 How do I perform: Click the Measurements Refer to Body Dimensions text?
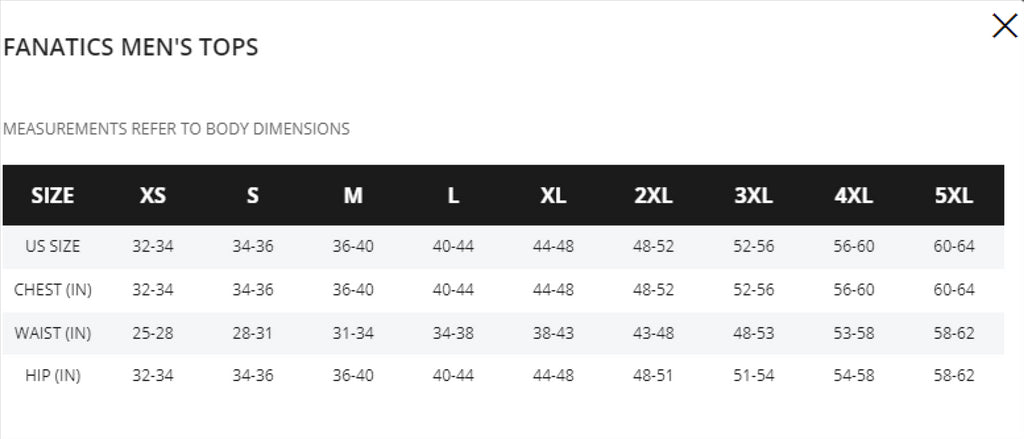coord(176,129)
